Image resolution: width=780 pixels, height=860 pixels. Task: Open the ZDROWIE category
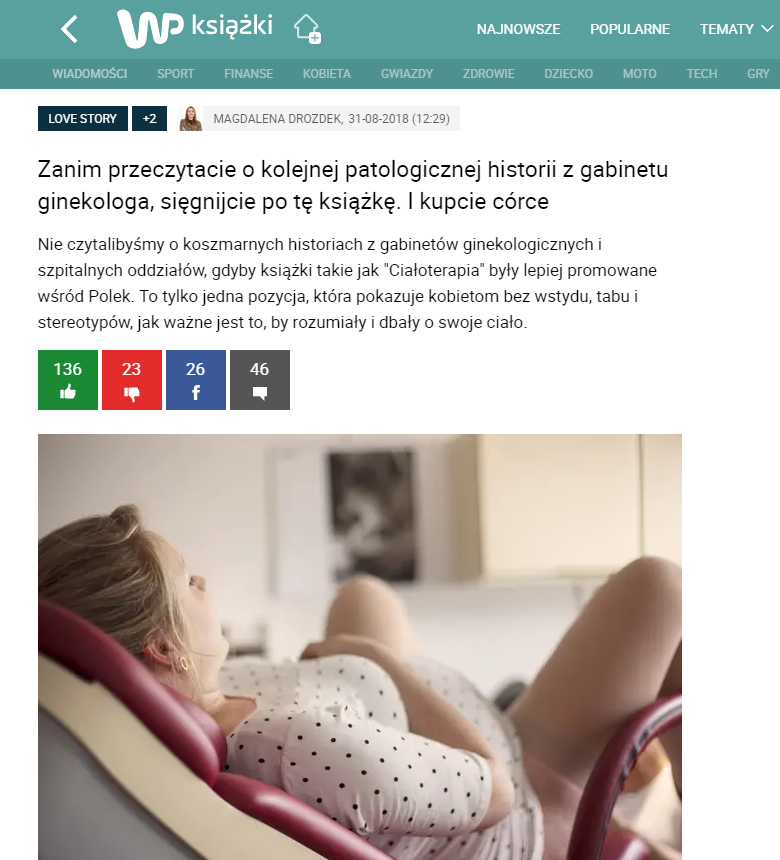click(x=488, y=73)
